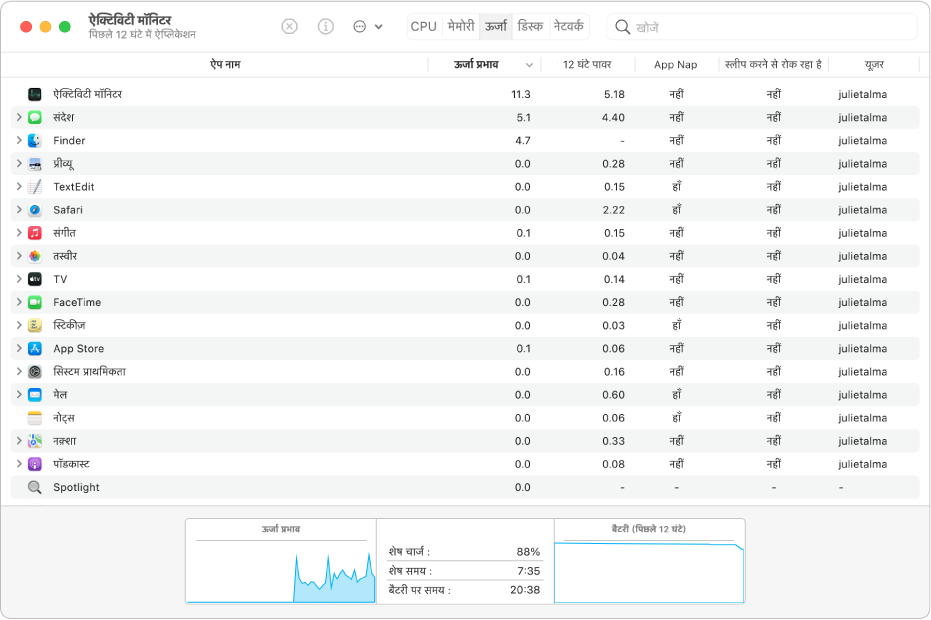Select the Apple TV app icon

[35, 279]
